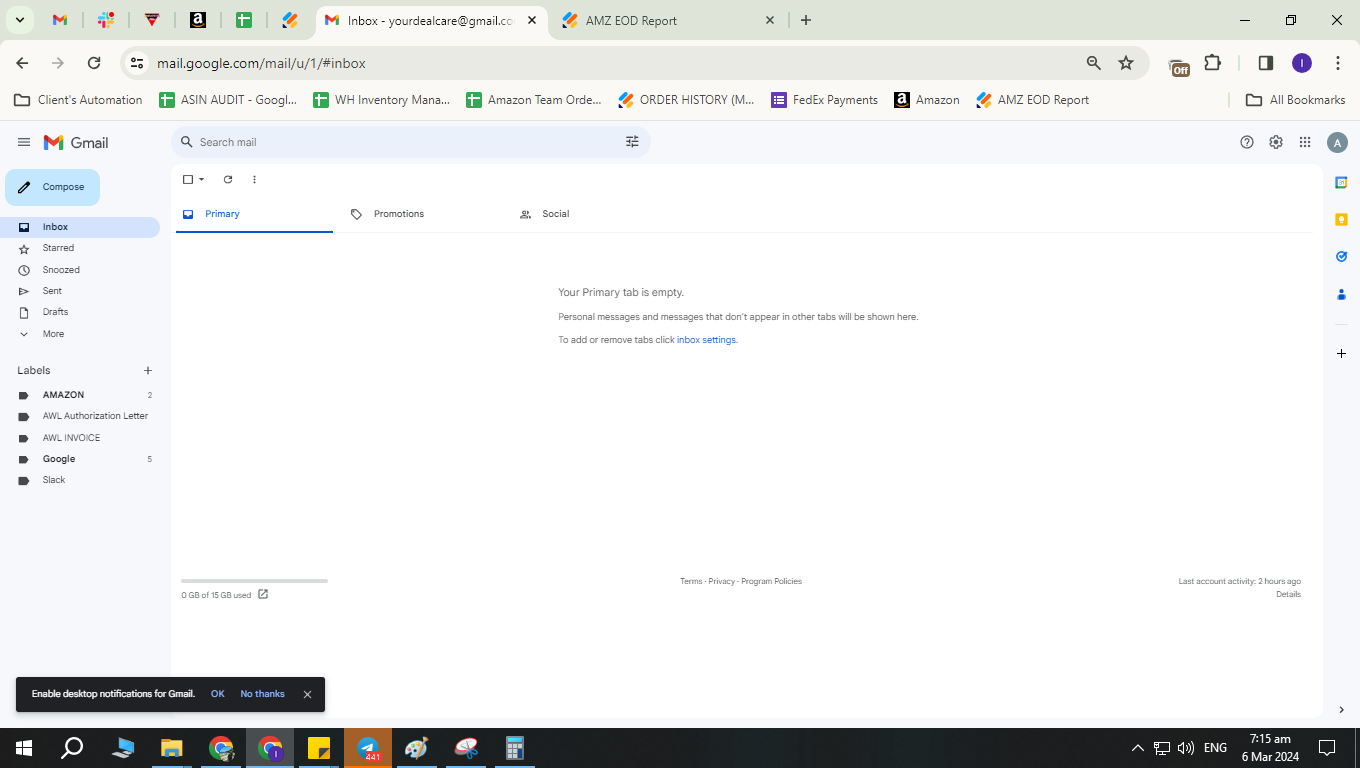This screenshot has width=1360, height=768.
Task: Click the address bar URL
Action: [x=262, y=63]
